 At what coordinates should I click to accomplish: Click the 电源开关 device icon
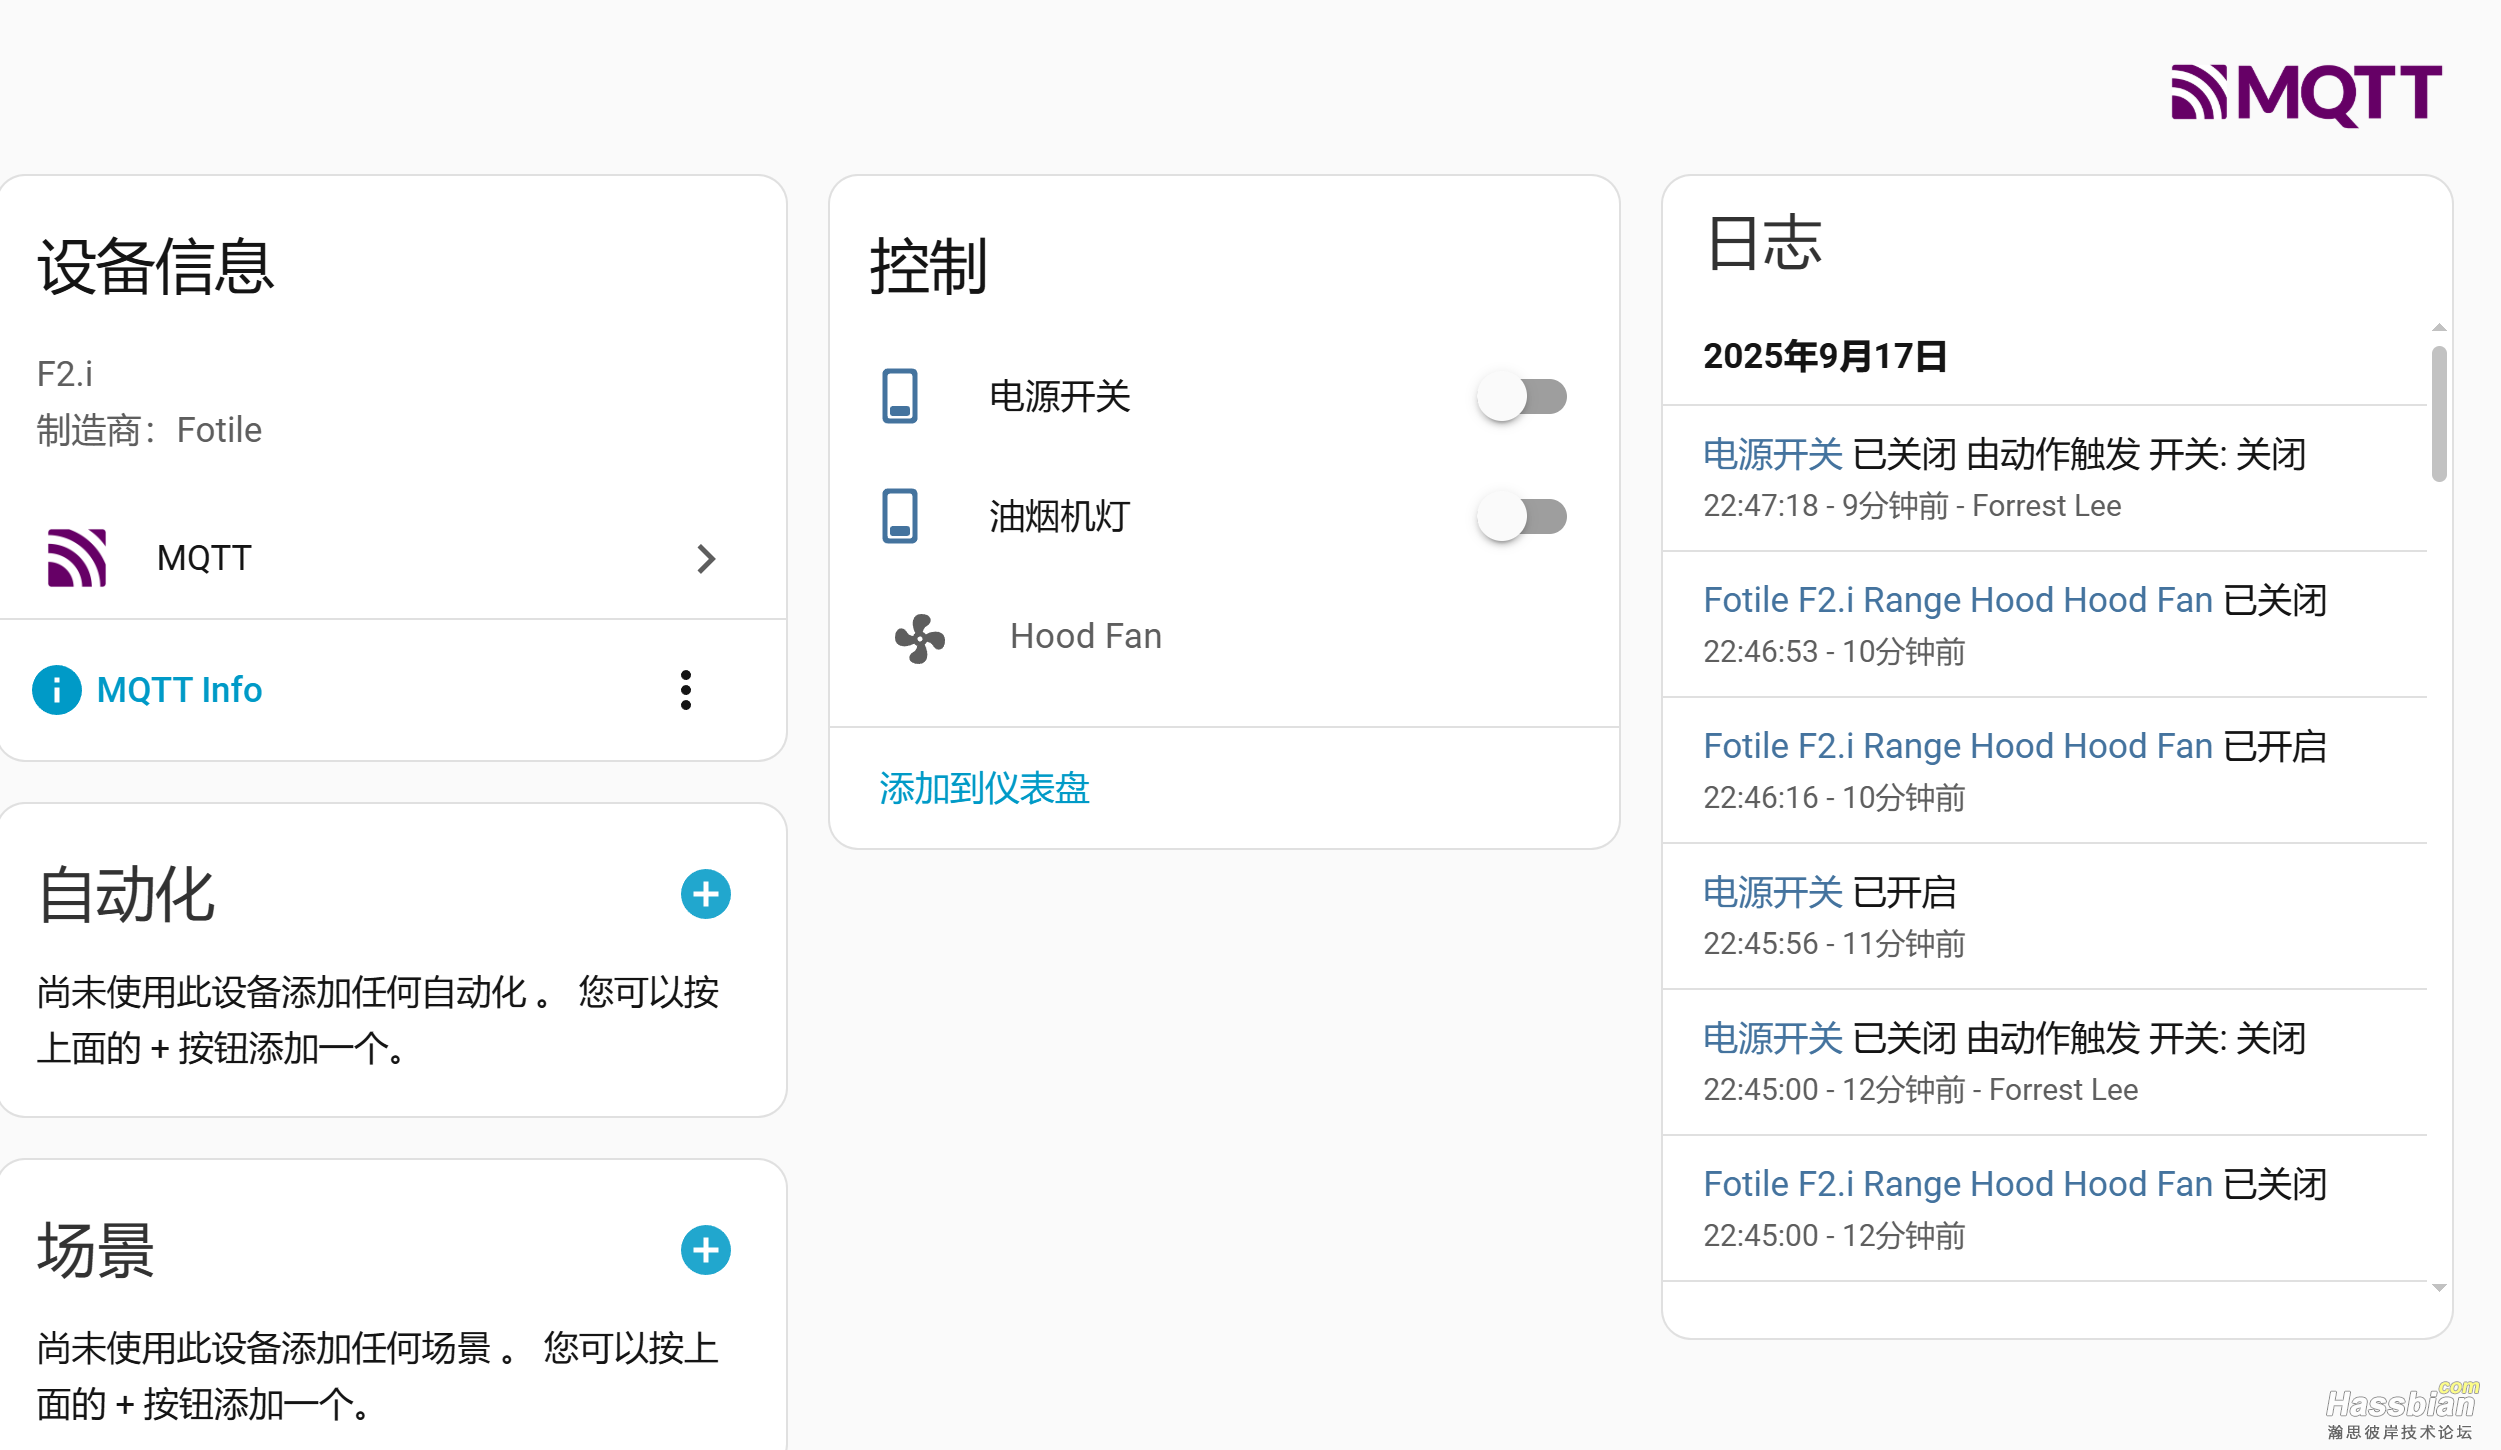pos(900,396)
